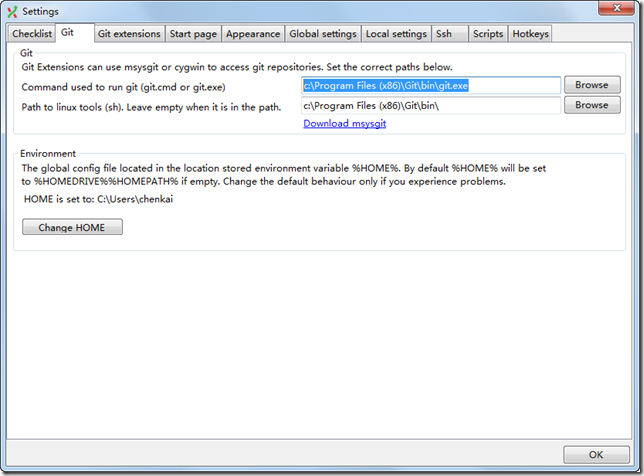The image size is (644, 476).
Task: Switch to the Checklist tab
Action: pos(32,34)
